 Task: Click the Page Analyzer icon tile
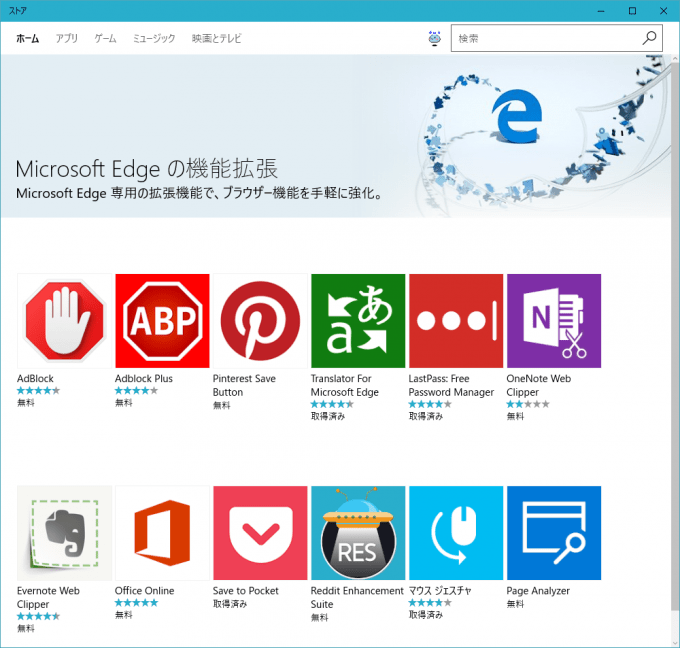pos(554,533)
